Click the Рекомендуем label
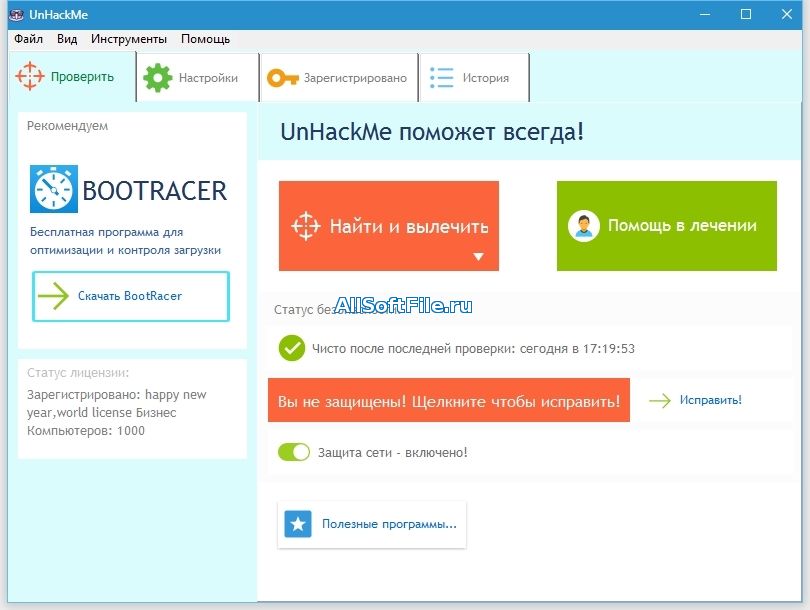 pos(68,126)
